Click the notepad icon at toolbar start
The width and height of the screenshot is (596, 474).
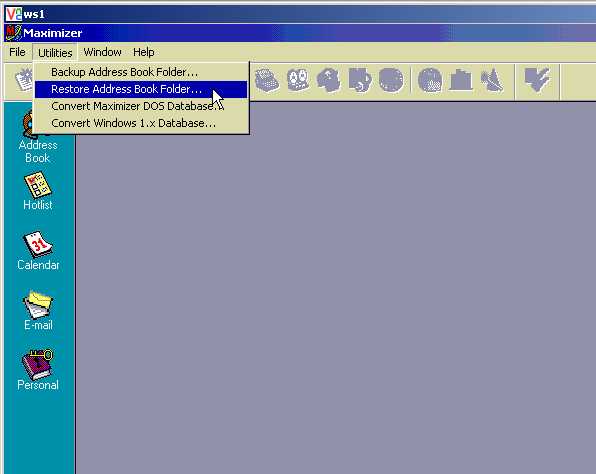[x=24, y=80]
